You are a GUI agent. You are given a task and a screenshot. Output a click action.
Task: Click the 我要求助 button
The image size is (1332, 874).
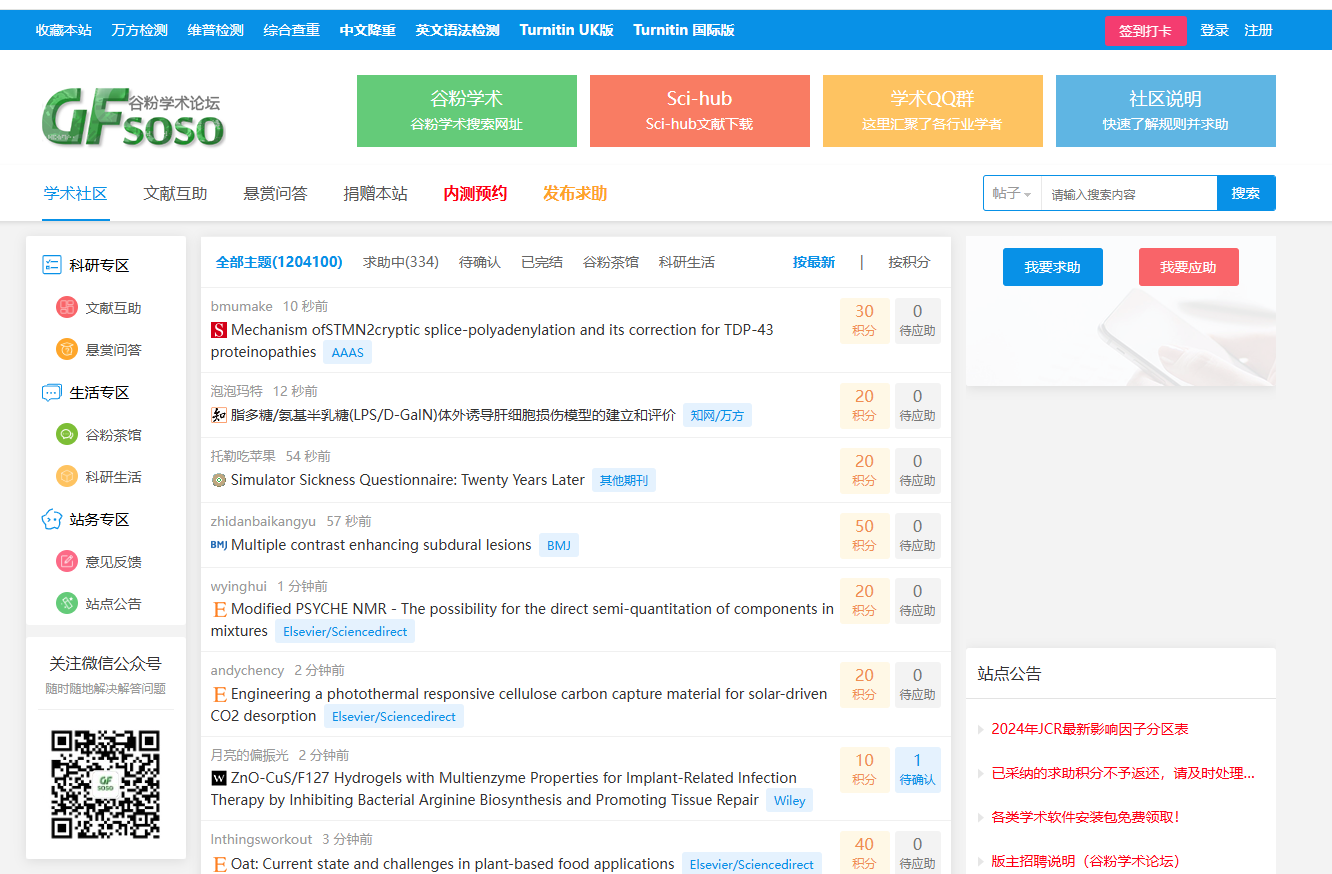pos(1053,267)
